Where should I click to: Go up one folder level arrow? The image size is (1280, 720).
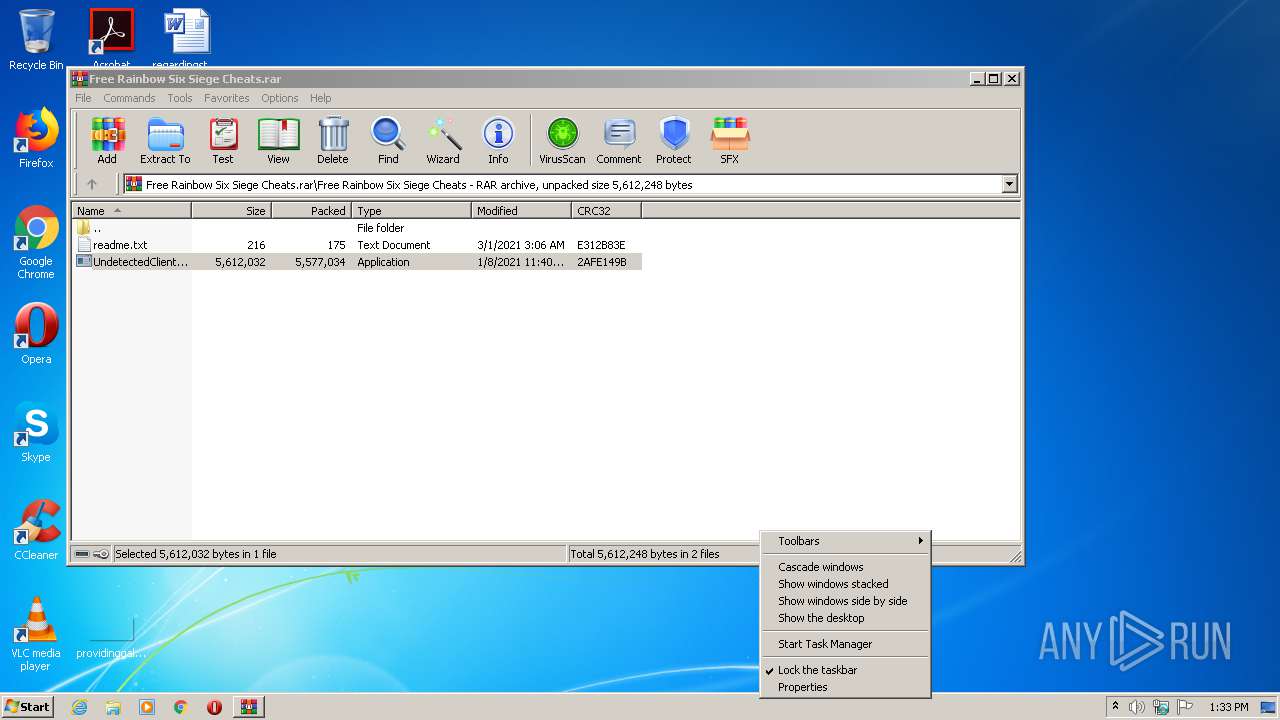[x=92, y=184]
